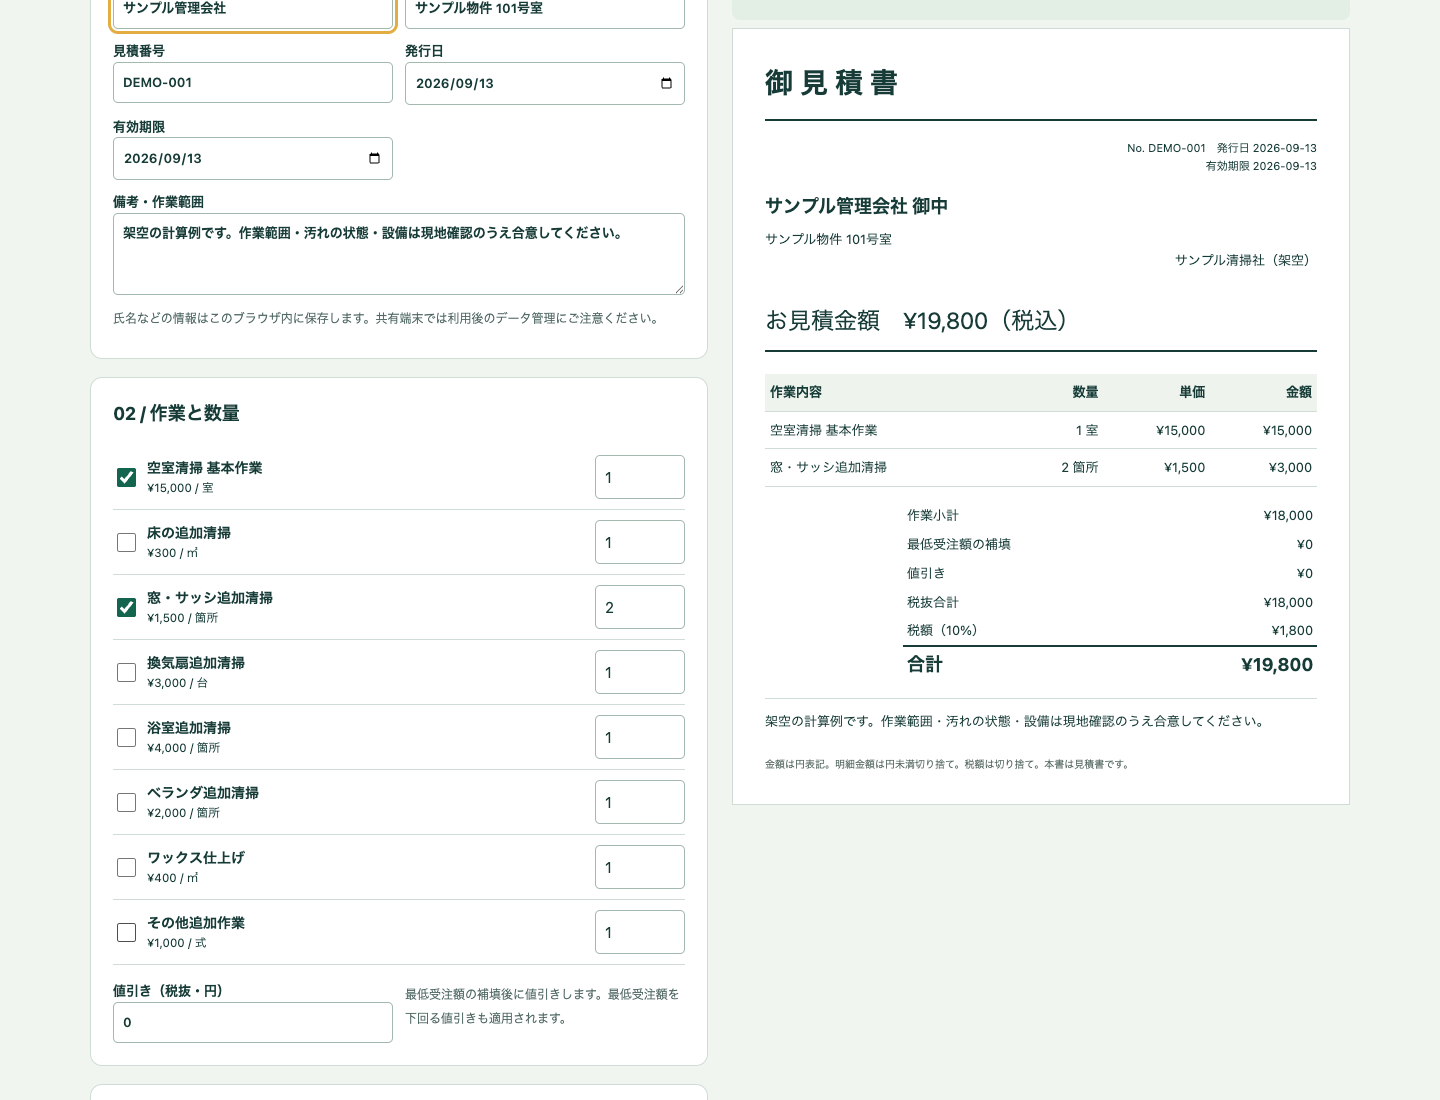Image resolution: width=1440 pixels, height=1100 pixels.
Task: Enable 床の追加清掃 checkbox
Action: [x=126, y=542]
